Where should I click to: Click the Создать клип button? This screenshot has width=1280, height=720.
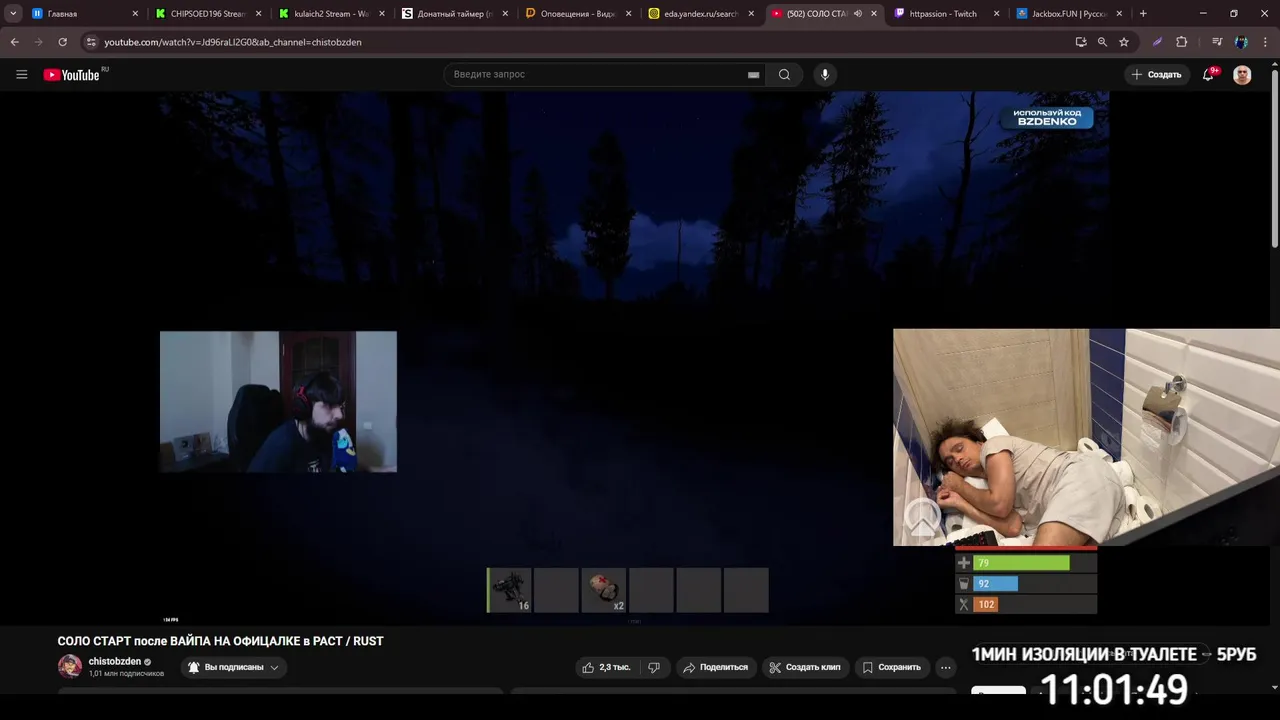[x=804, y=667]
